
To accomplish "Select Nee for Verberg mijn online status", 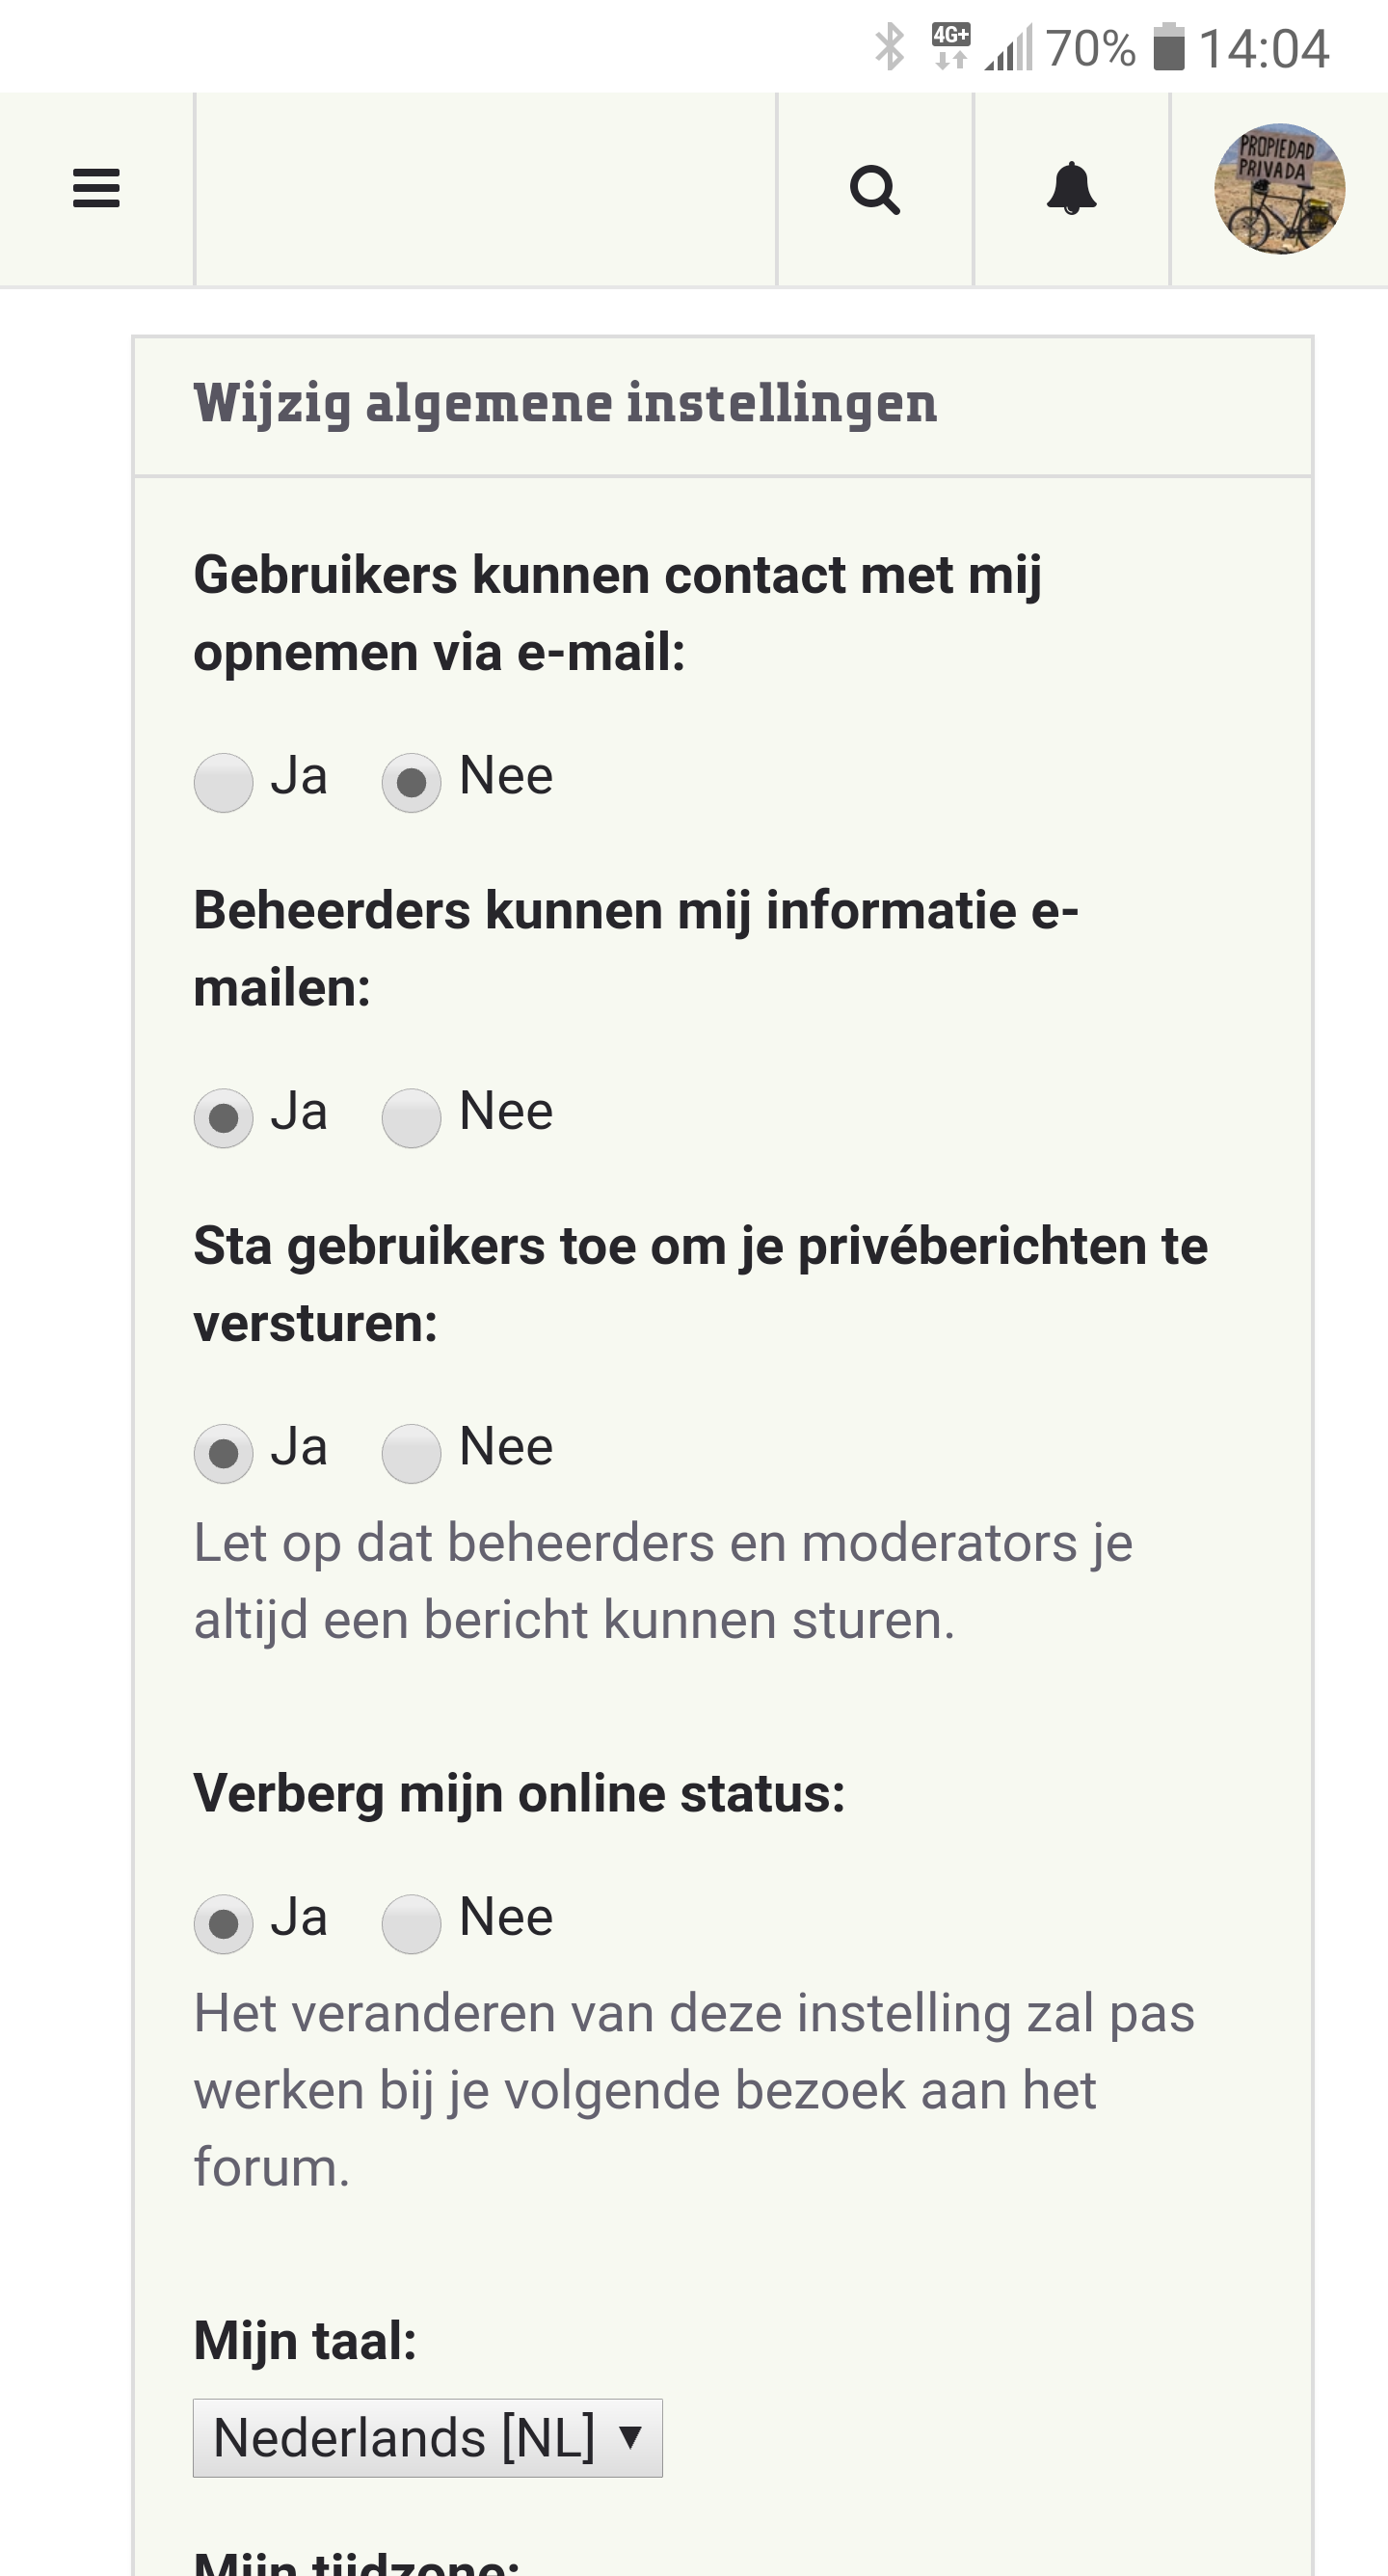I will pyautogui.click(x=411, y=1923).
